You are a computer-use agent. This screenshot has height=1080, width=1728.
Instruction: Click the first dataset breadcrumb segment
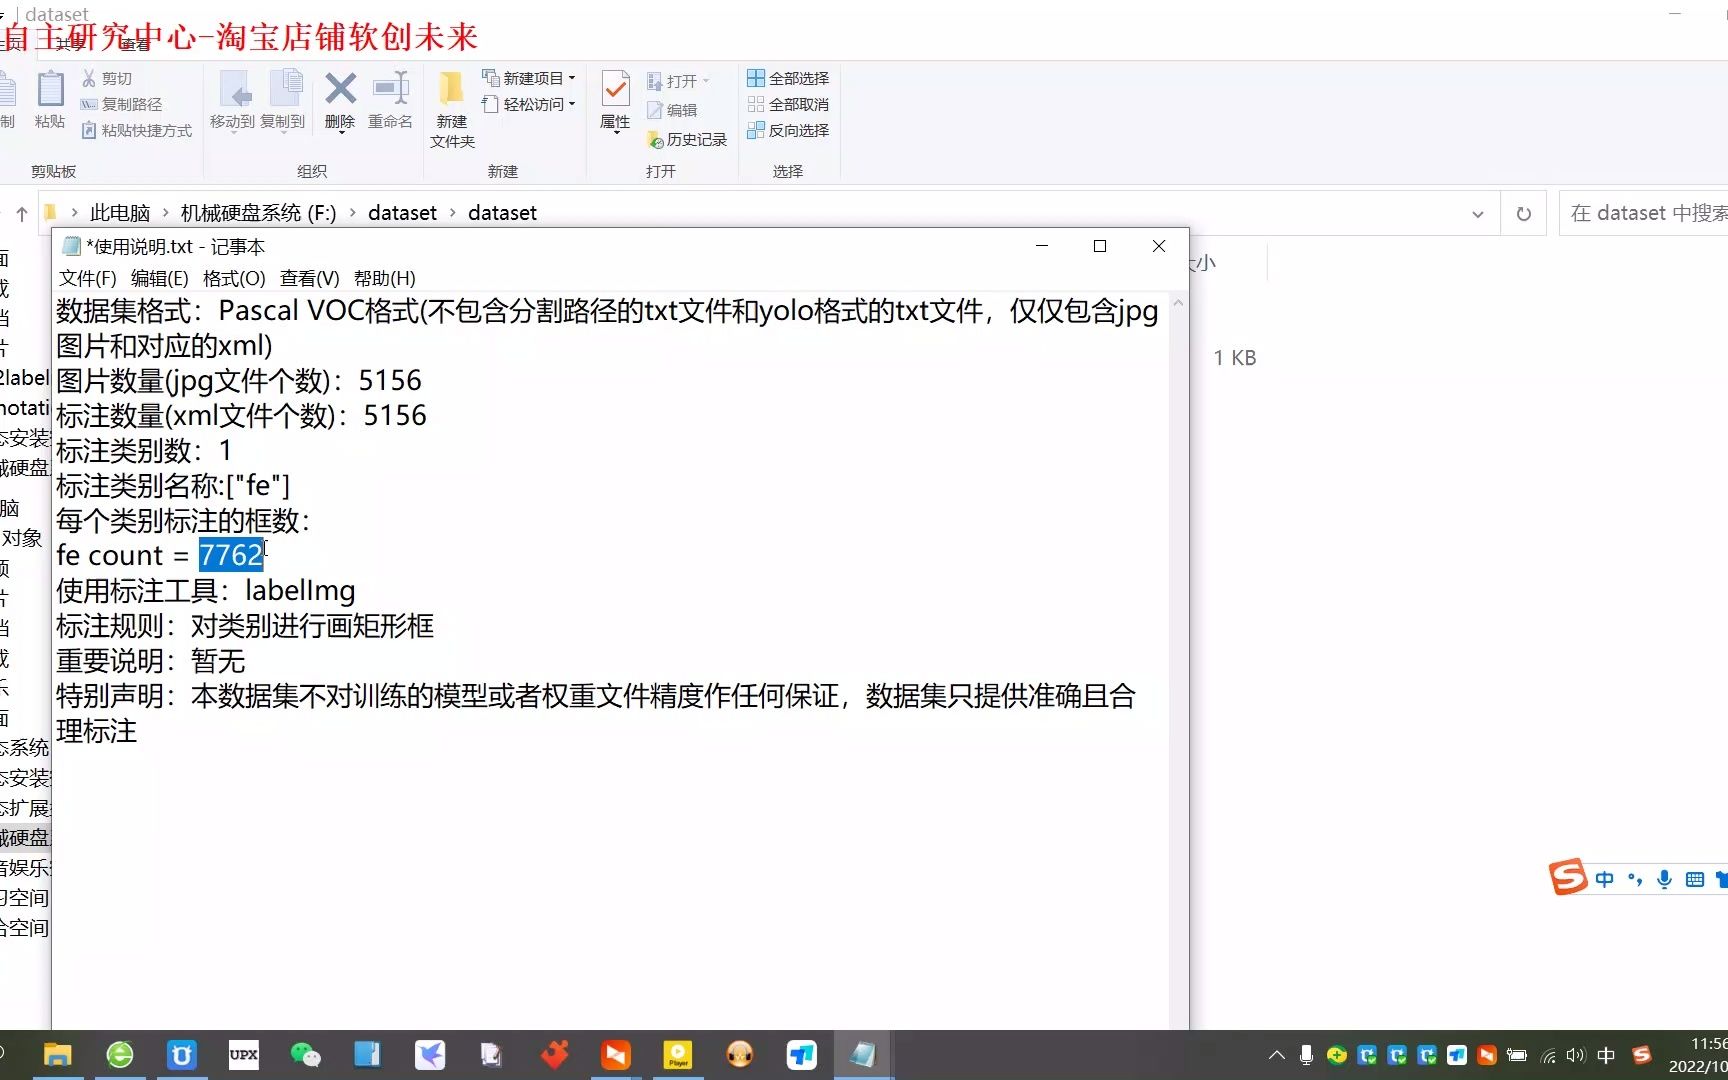(x=402, y=213)
